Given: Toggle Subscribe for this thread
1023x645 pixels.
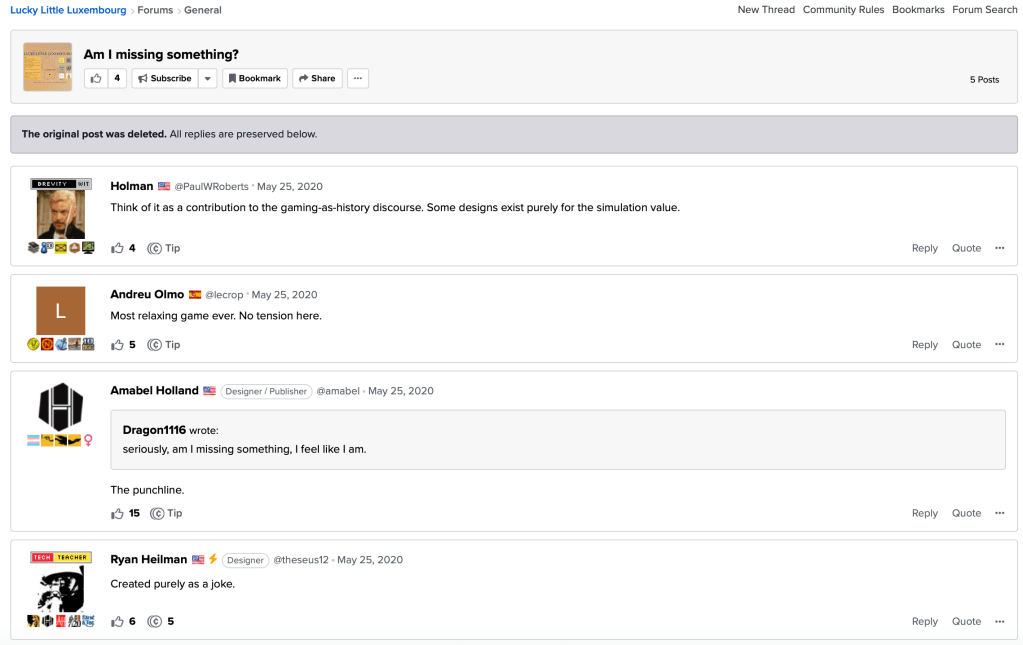Looking at the screenshot, I should point(164,78).
